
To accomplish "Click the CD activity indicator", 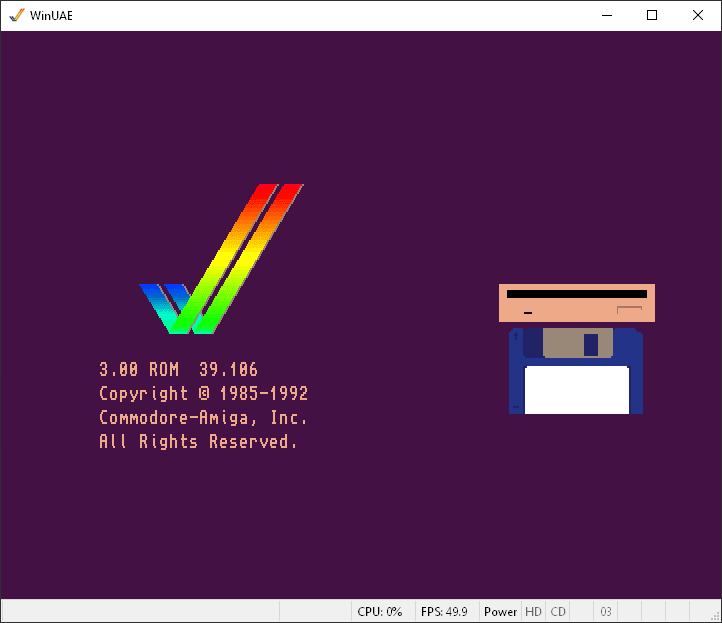I will (x=558, y=611).
